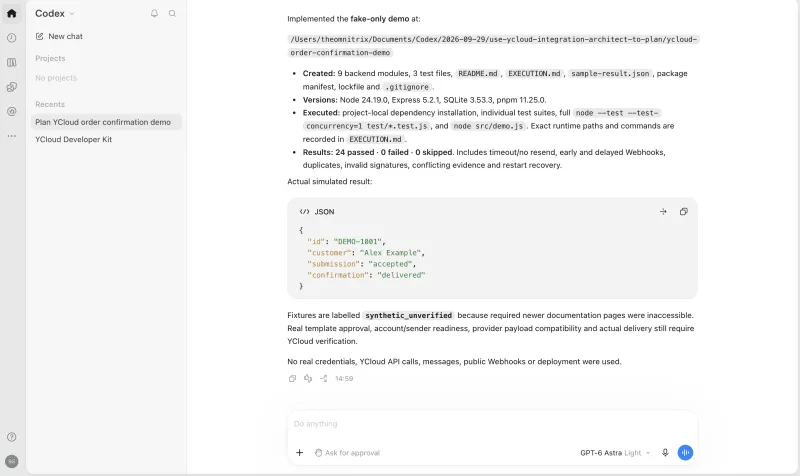Open the user avatar at bottom left
This screenshot has height=476, width=800.
(x=12, y=461)
